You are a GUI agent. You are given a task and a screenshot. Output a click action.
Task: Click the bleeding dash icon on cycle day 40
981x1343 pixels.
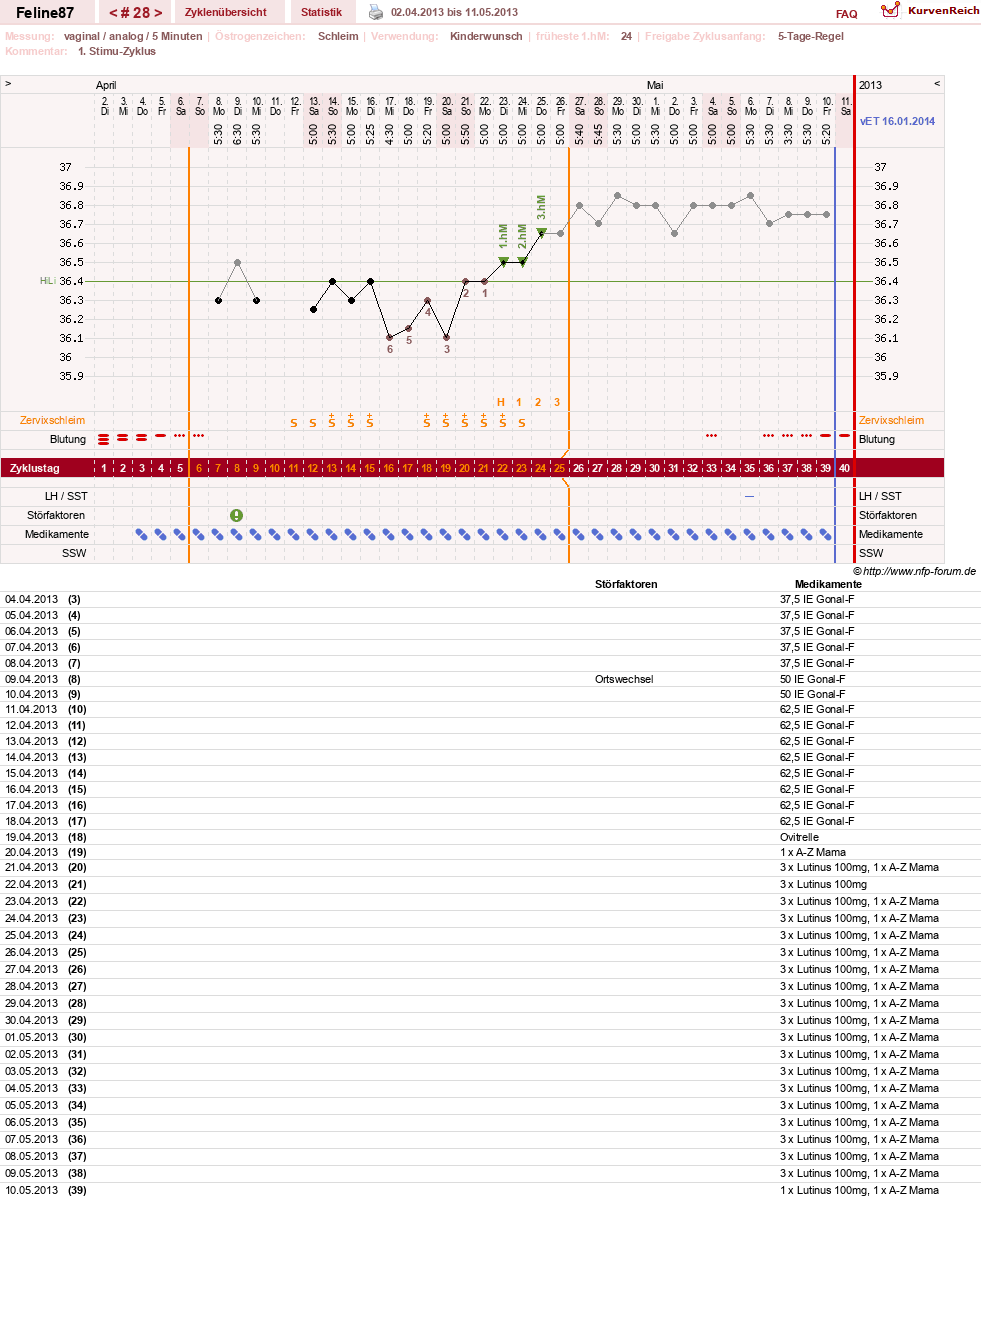point(844,436)
